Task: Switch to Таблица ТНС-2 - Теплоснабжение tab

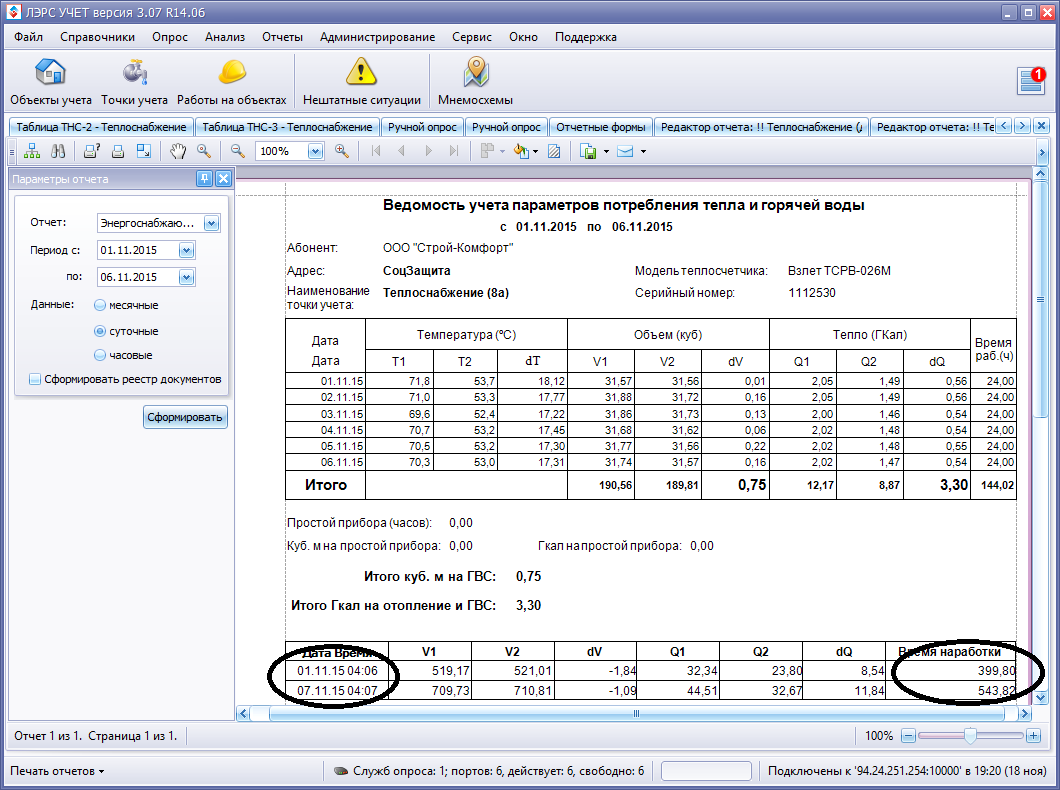Action: tap(101, 127)
